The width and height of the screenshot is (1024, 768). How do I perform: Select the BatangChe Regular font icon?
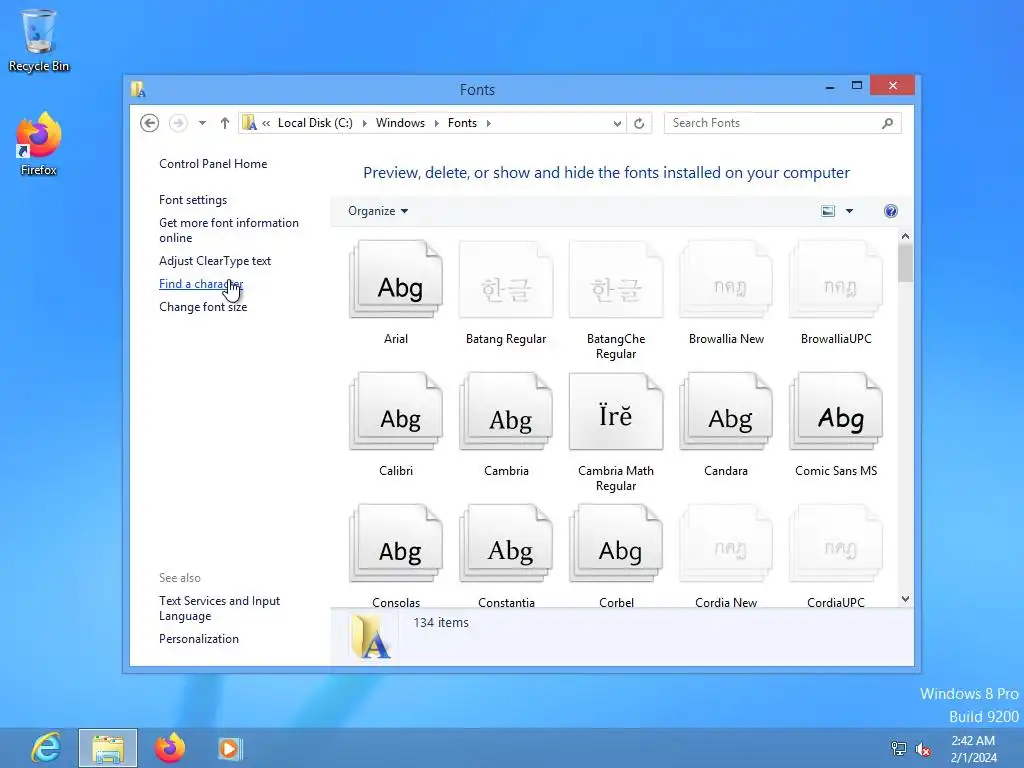(x=616, y=280)
